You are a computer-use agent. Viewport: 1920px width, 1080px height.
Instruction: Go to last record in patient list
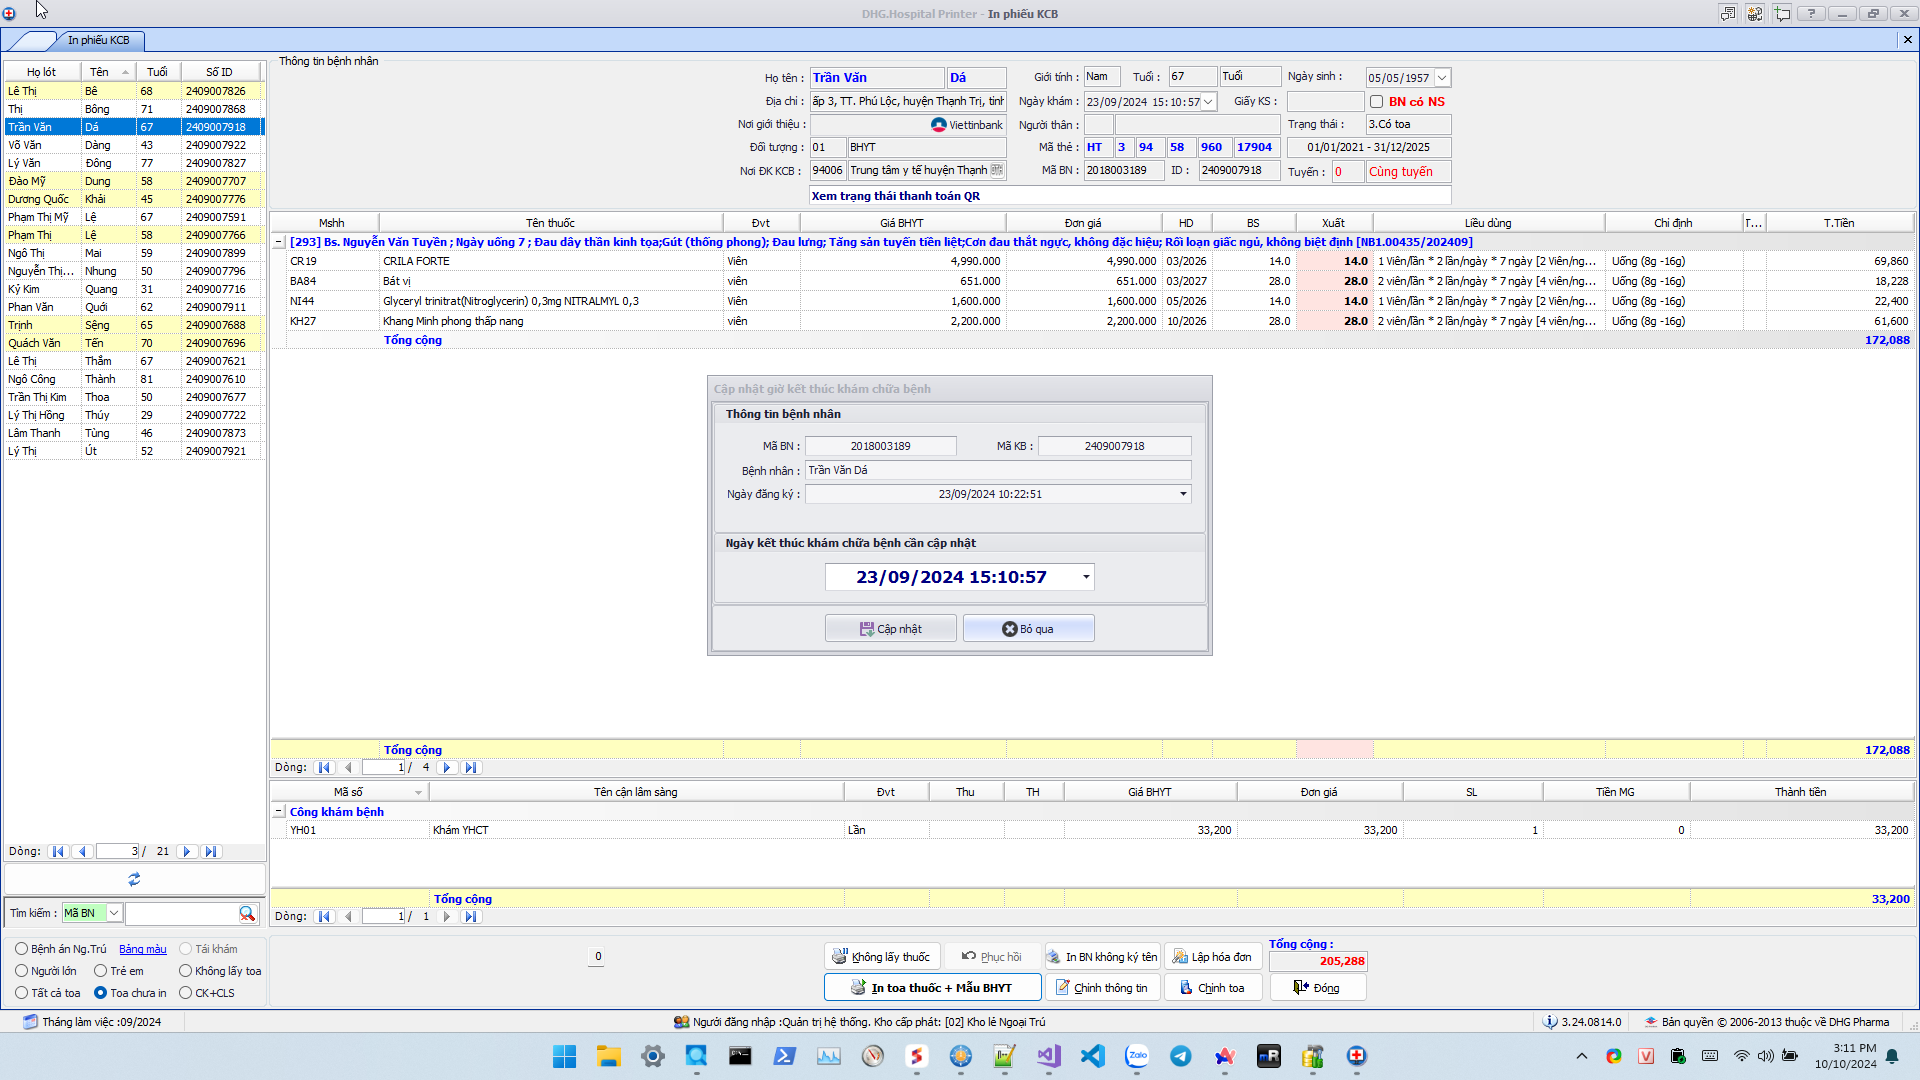click(x=210, y=852)
